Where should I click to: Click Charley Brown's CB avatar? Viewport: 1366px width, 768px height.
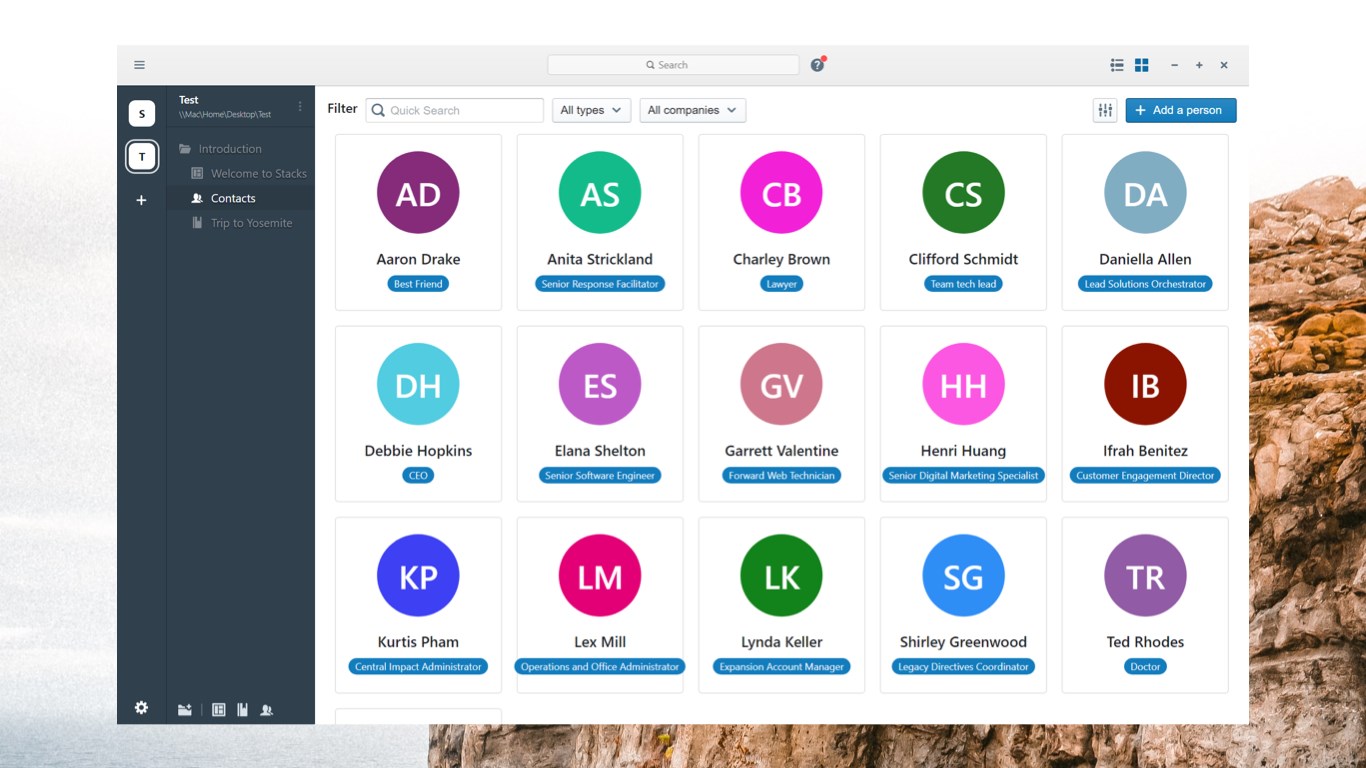pos(781,193)
